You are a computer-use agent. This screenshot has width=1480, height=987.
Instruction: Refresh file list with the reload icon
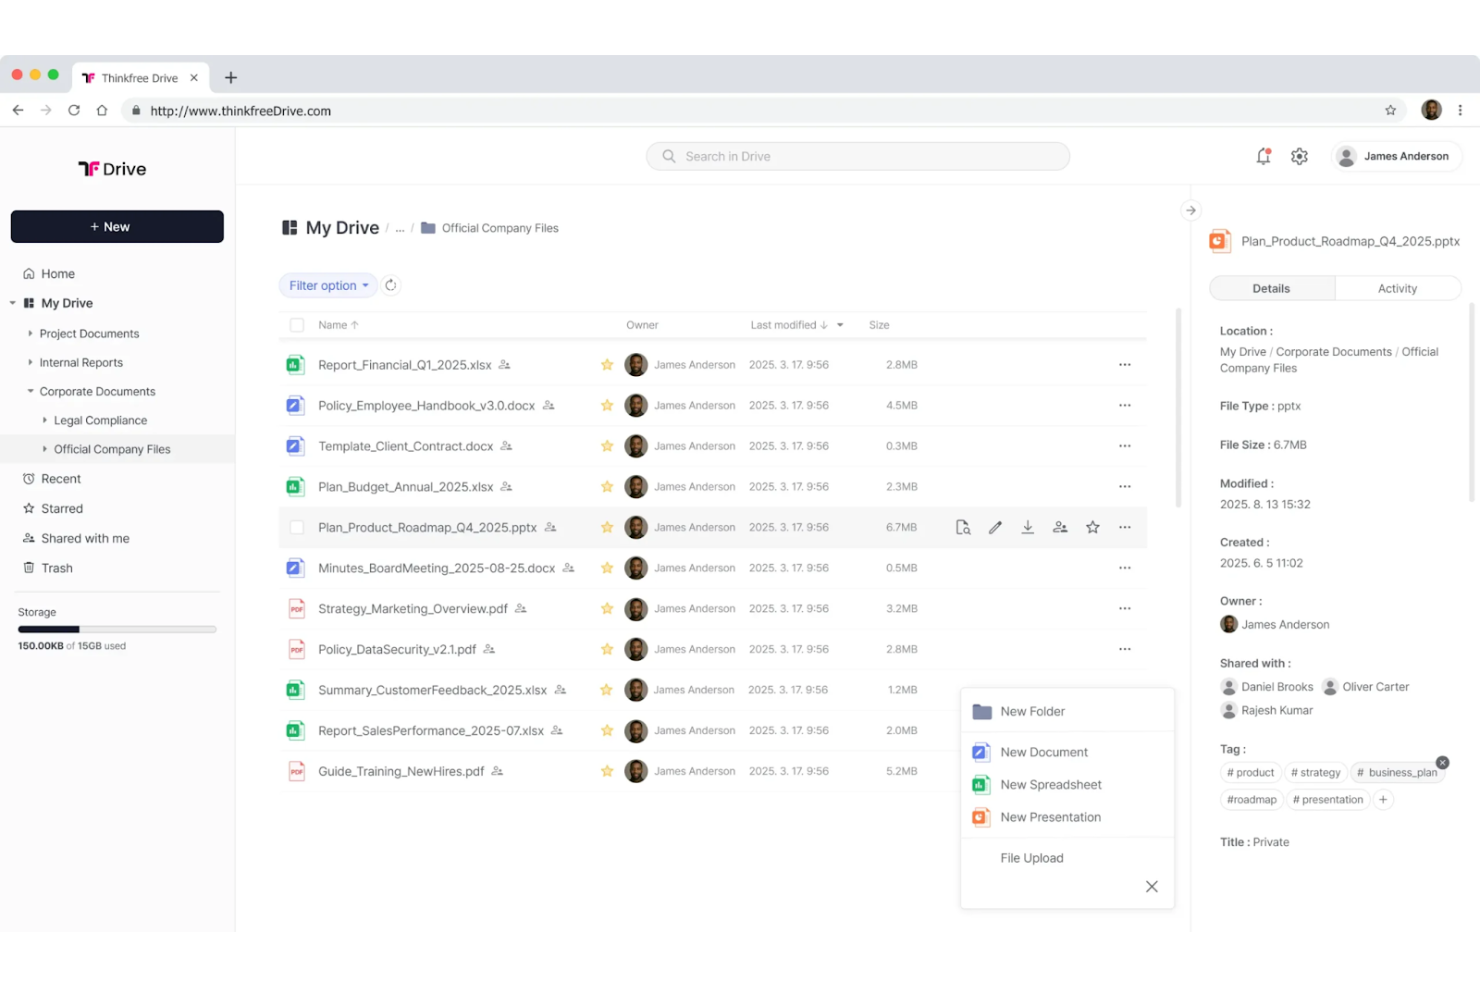tap(391, 285)
